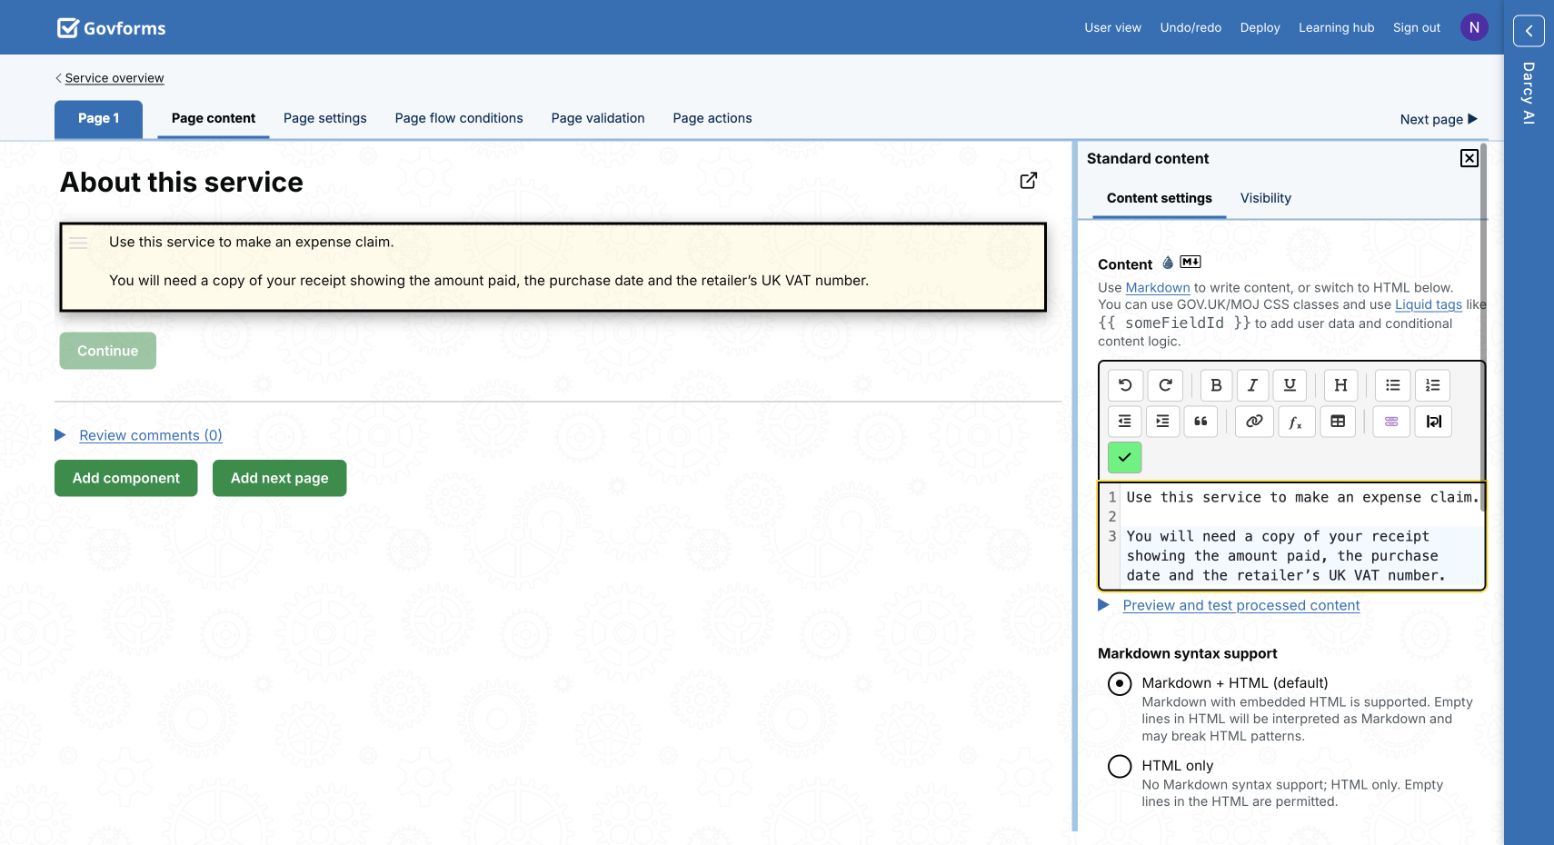Insert a table in the editor

[1338, 421]
